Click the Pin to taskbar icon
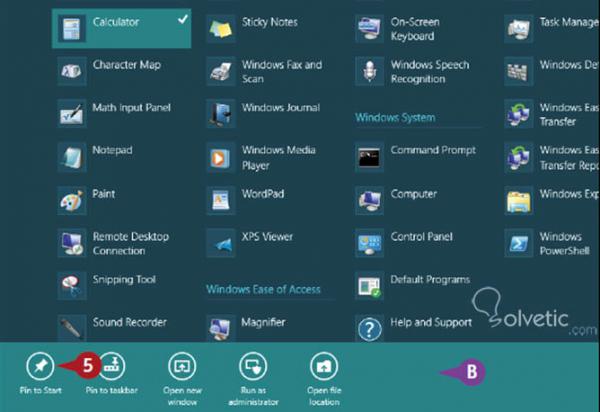This screenshot has width=600, height=412. point(112,366)
